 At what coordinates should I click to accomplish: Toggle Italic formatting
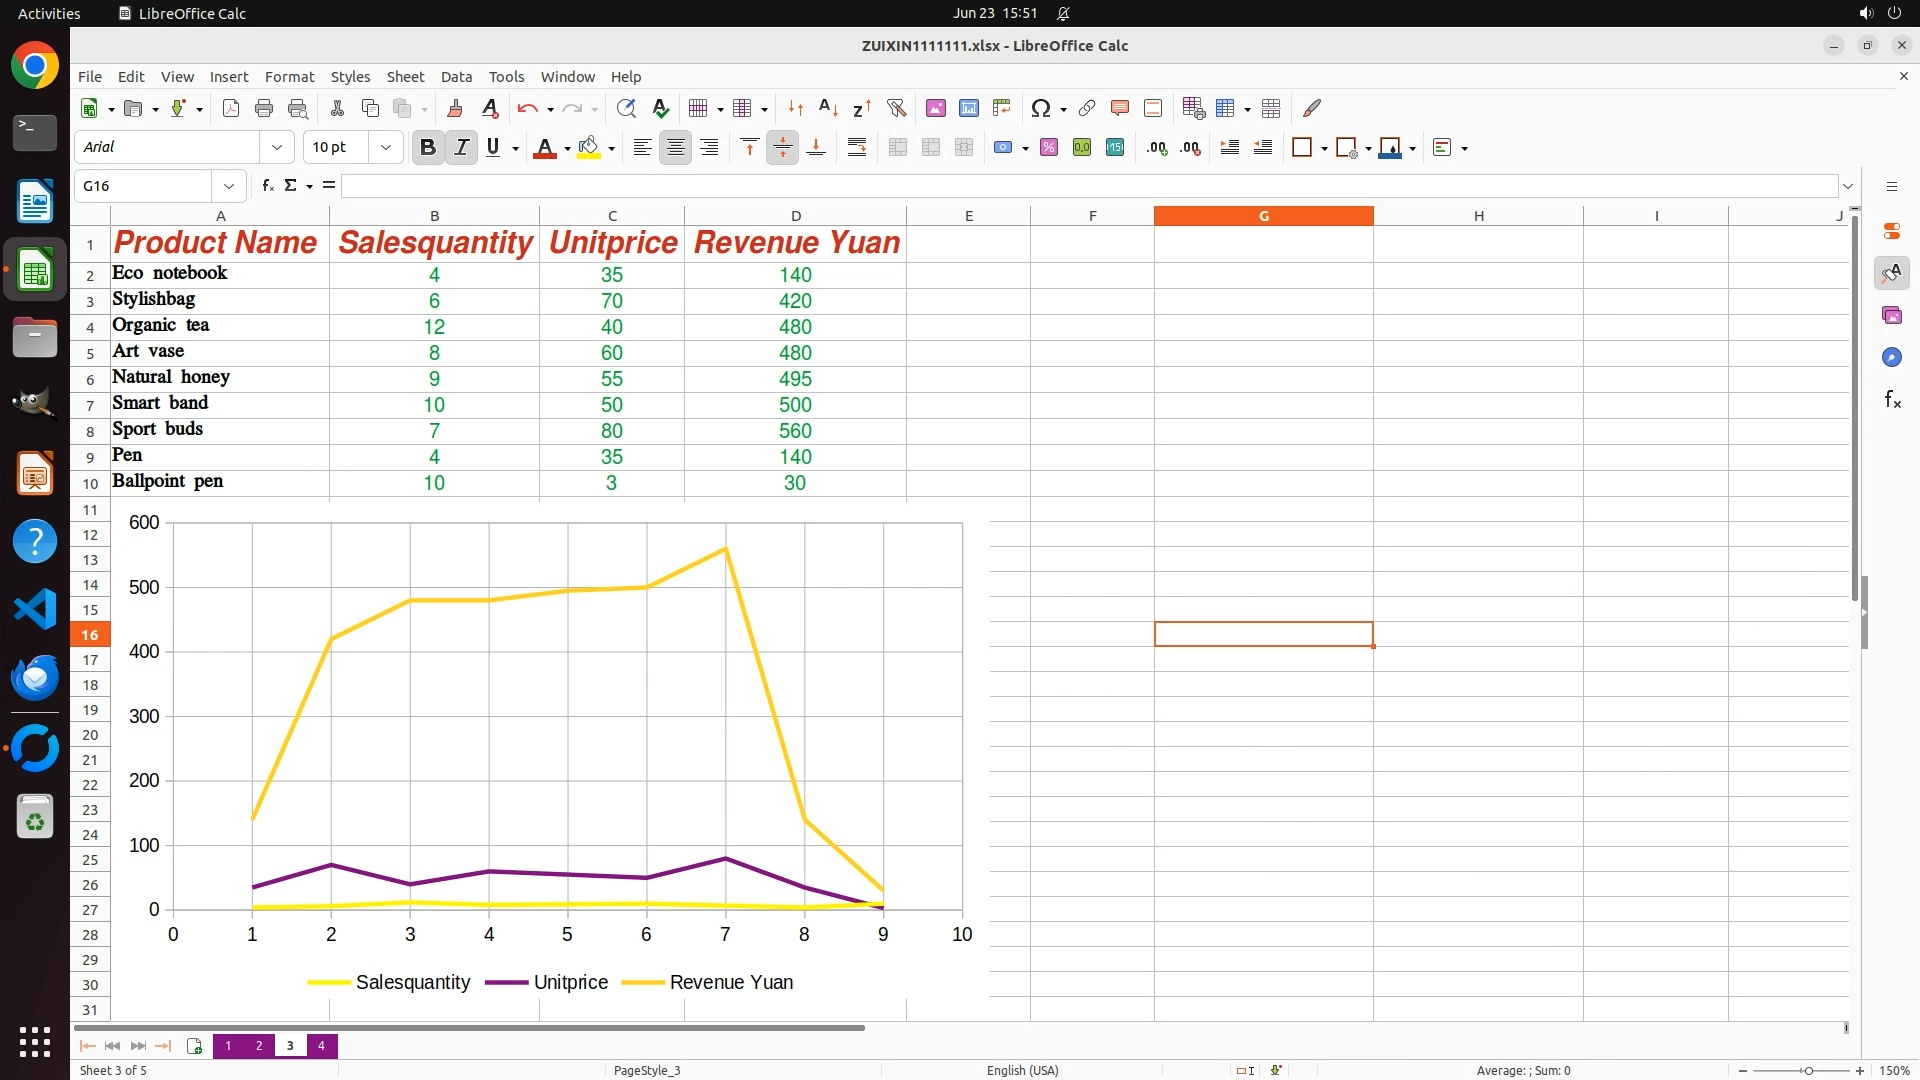click(461, 148)
